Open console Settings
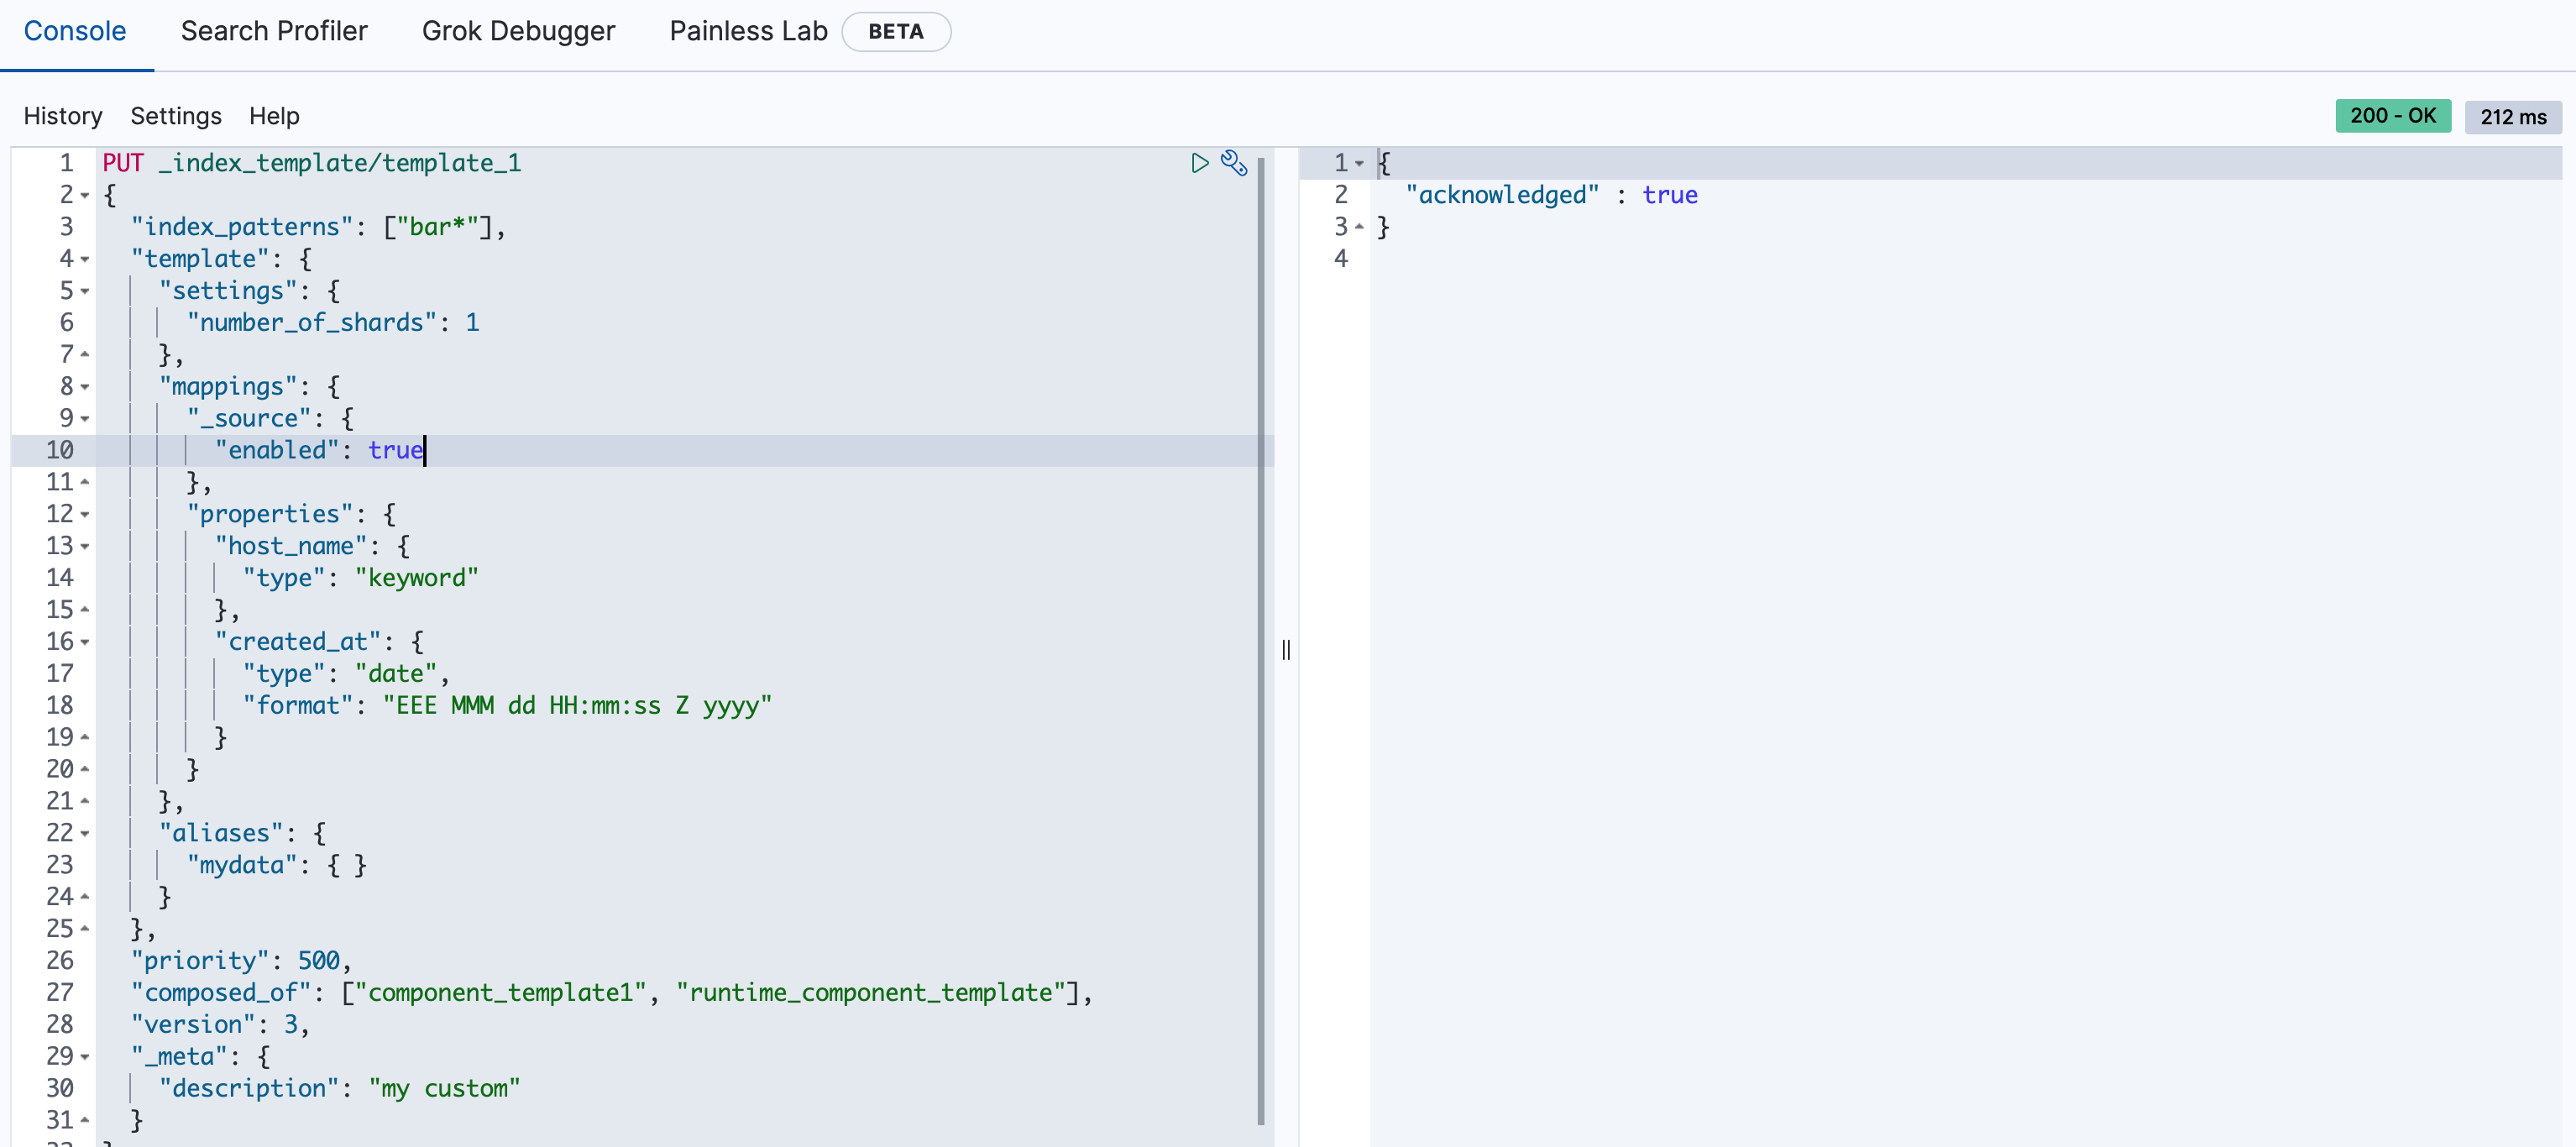 [x=176, y=116]
